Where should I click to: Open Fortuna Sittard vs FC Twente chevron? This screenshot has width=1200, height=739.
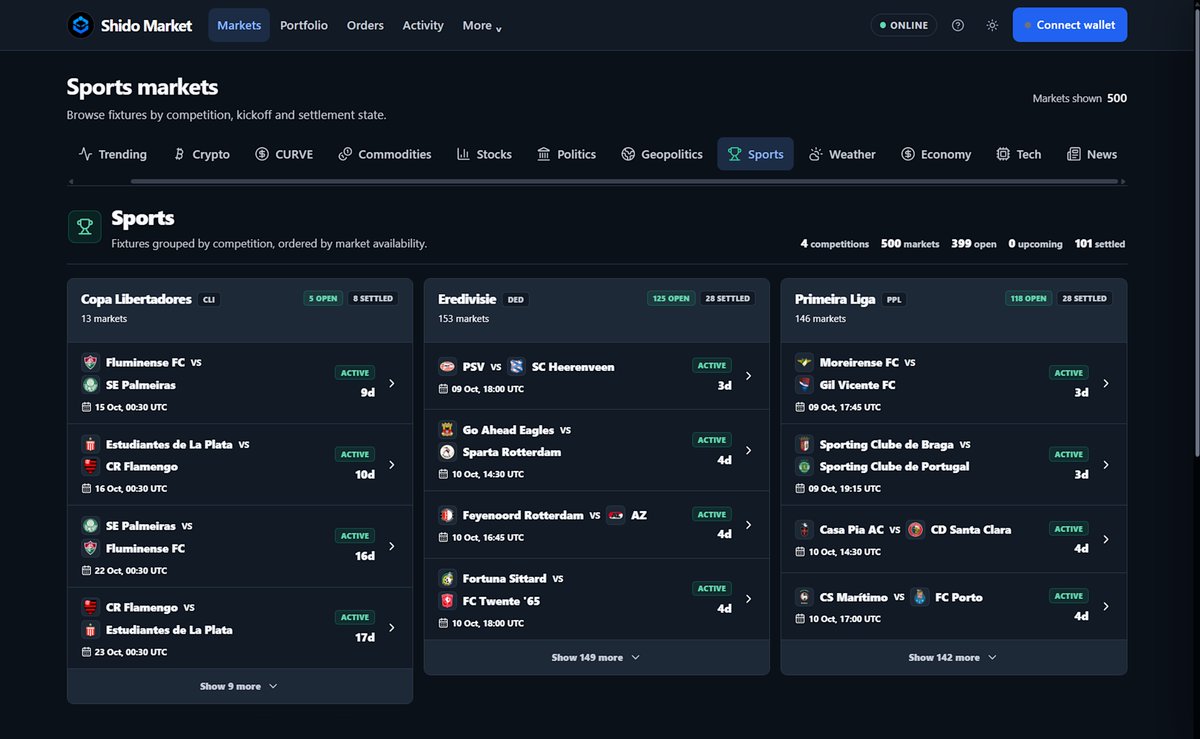(x=748, y=599)
